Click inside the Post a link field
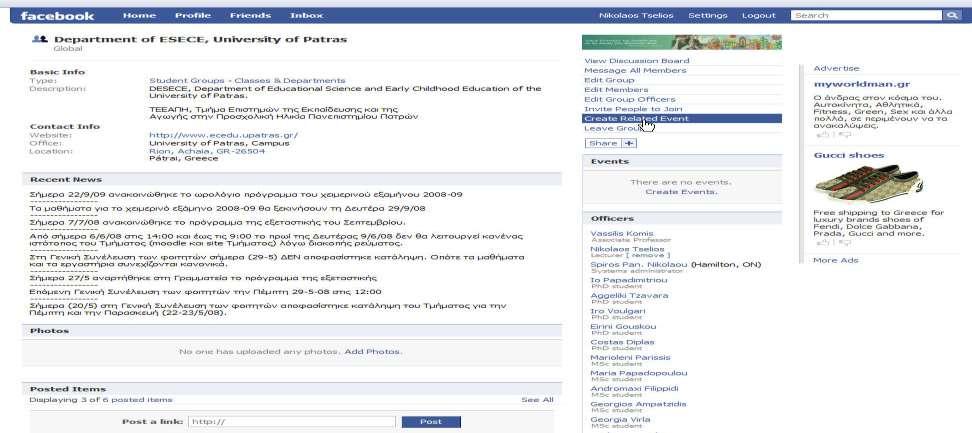 291,422
